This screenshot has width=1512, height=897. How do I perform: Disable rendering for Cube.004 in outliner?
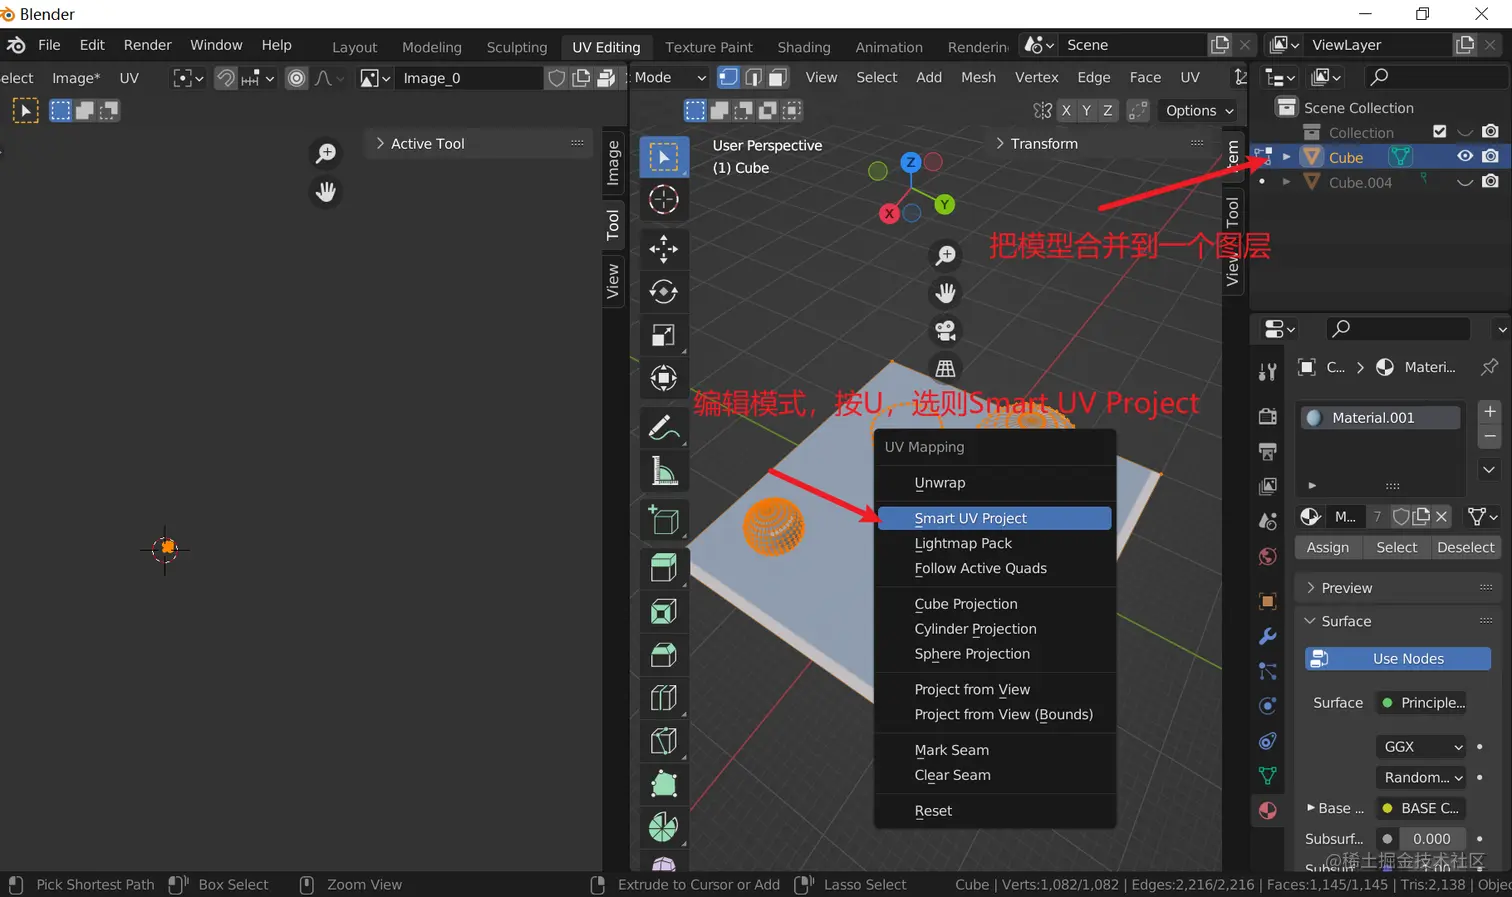click(1490, 182)
